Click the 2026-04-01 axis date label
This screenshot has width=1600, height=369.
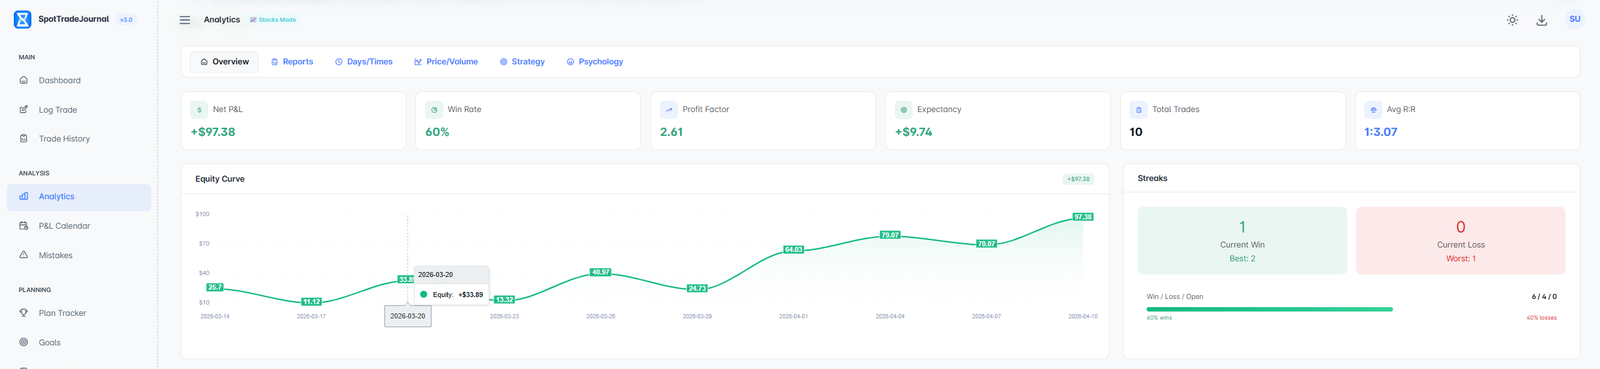793,316
